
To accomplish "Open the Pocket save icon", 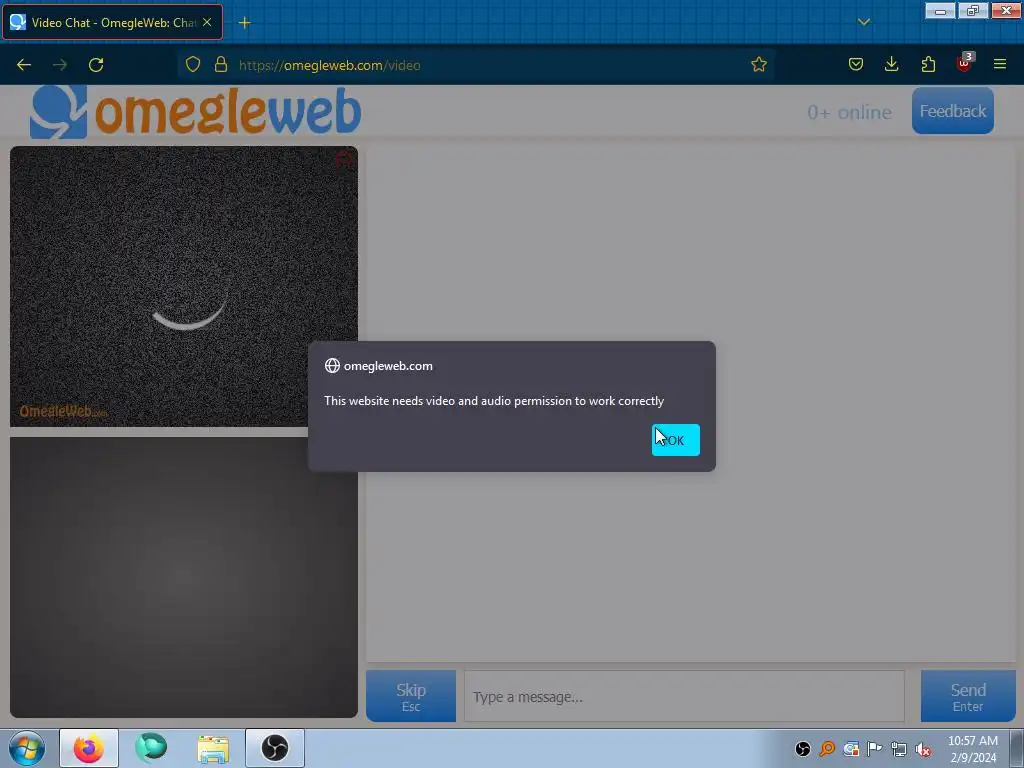I will [x=856, y=64].
